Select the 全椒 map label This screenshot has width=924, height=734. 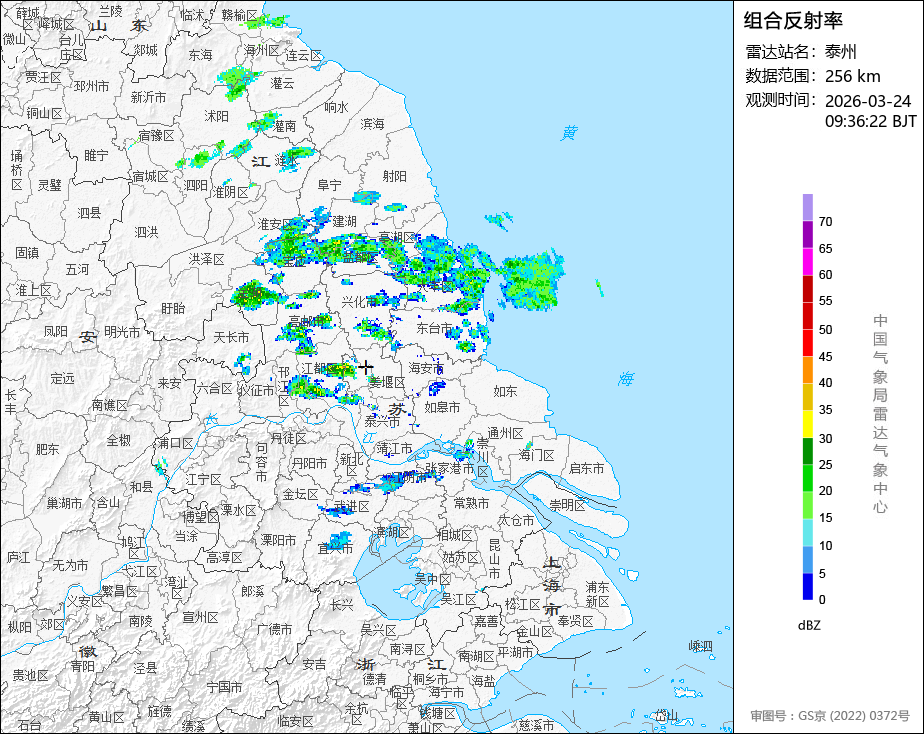(x=118, y=440)
